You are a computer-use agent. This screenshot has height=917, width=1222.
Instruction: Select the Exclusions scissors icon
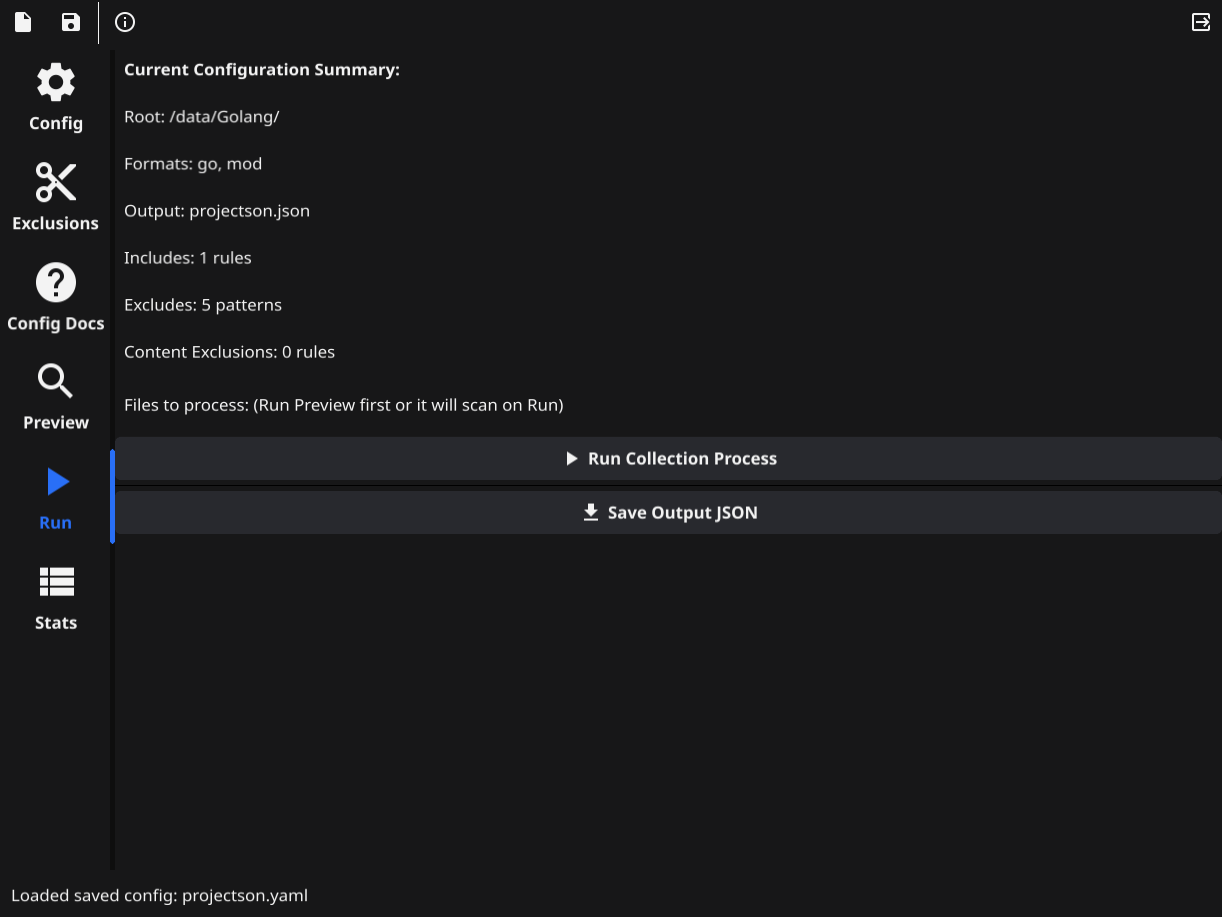coord(56,182)
